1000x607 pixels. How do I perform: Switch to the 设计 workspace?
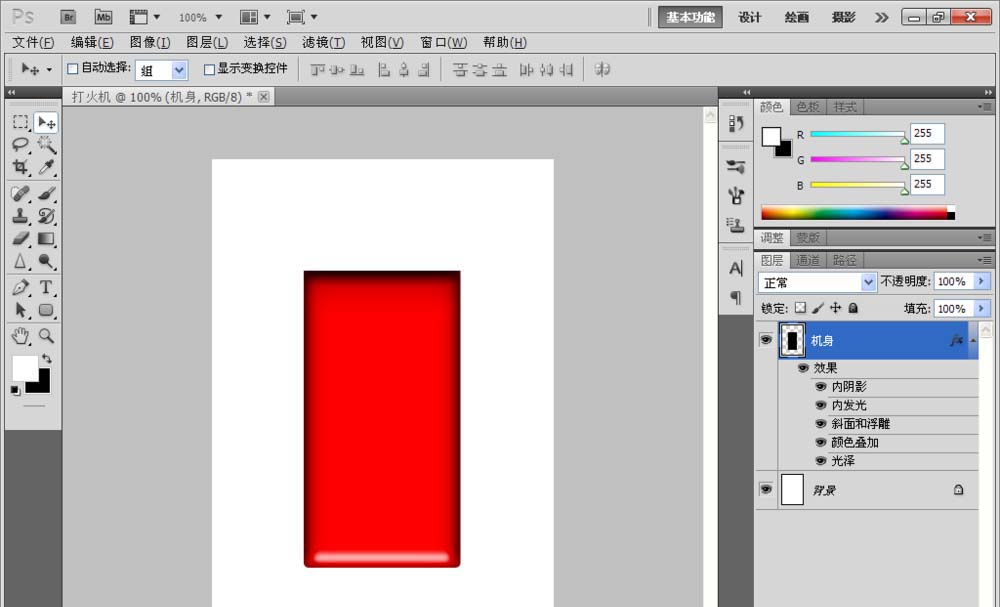click(749, 17)
